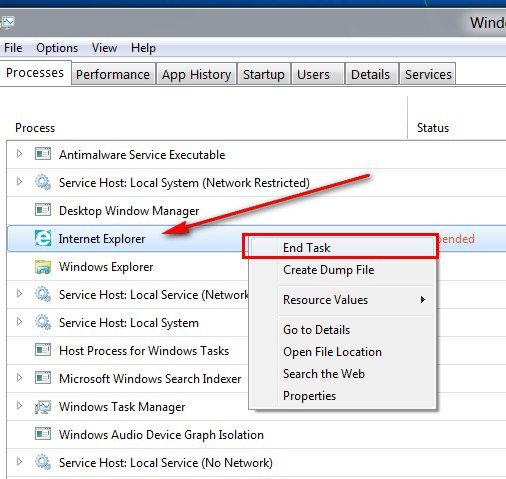Click the Desktop Window Manager icon

(43, 210)
